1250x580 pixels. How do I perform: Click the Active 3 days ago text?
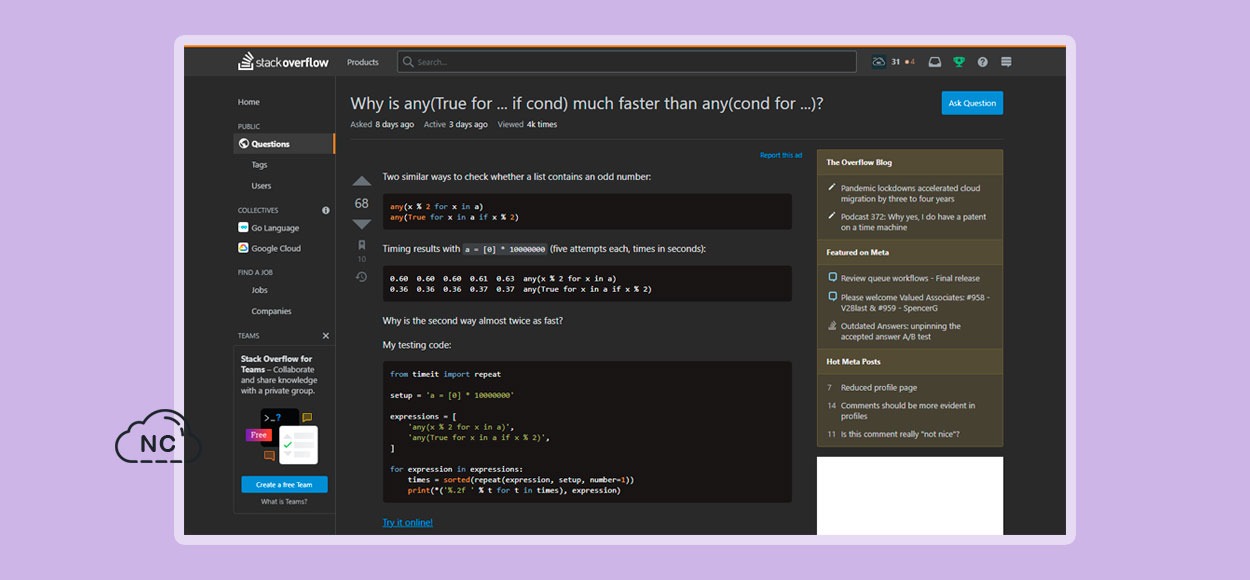456,124
